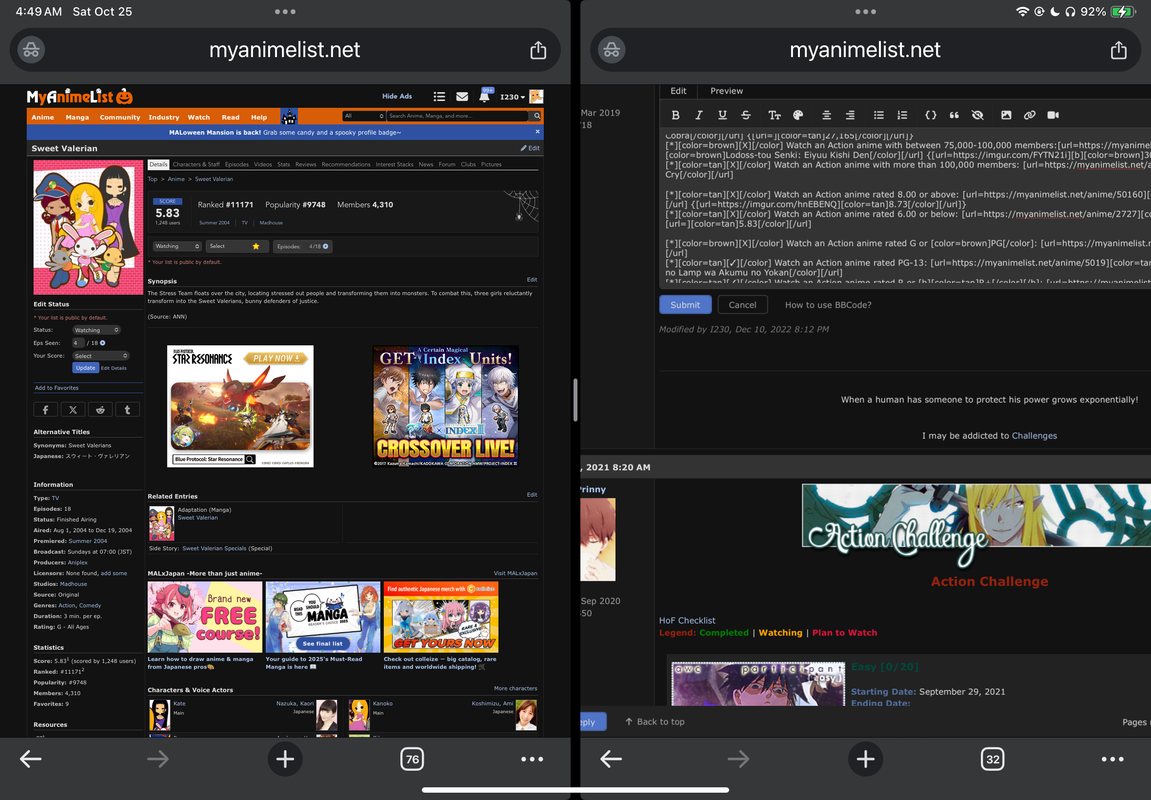Switch to the Reviews tab
This screenshot has height=800, width=1151.
pyautogui.click(x=305, y=164)
